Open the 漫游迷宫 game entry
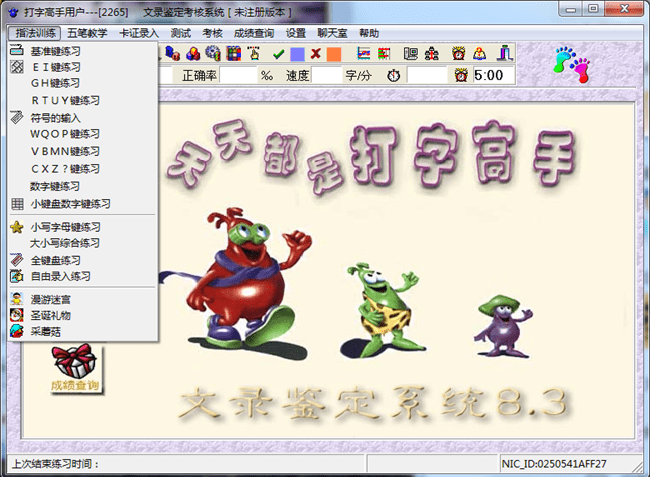This screenshot has width=650, height=477. tap(50, 299)
